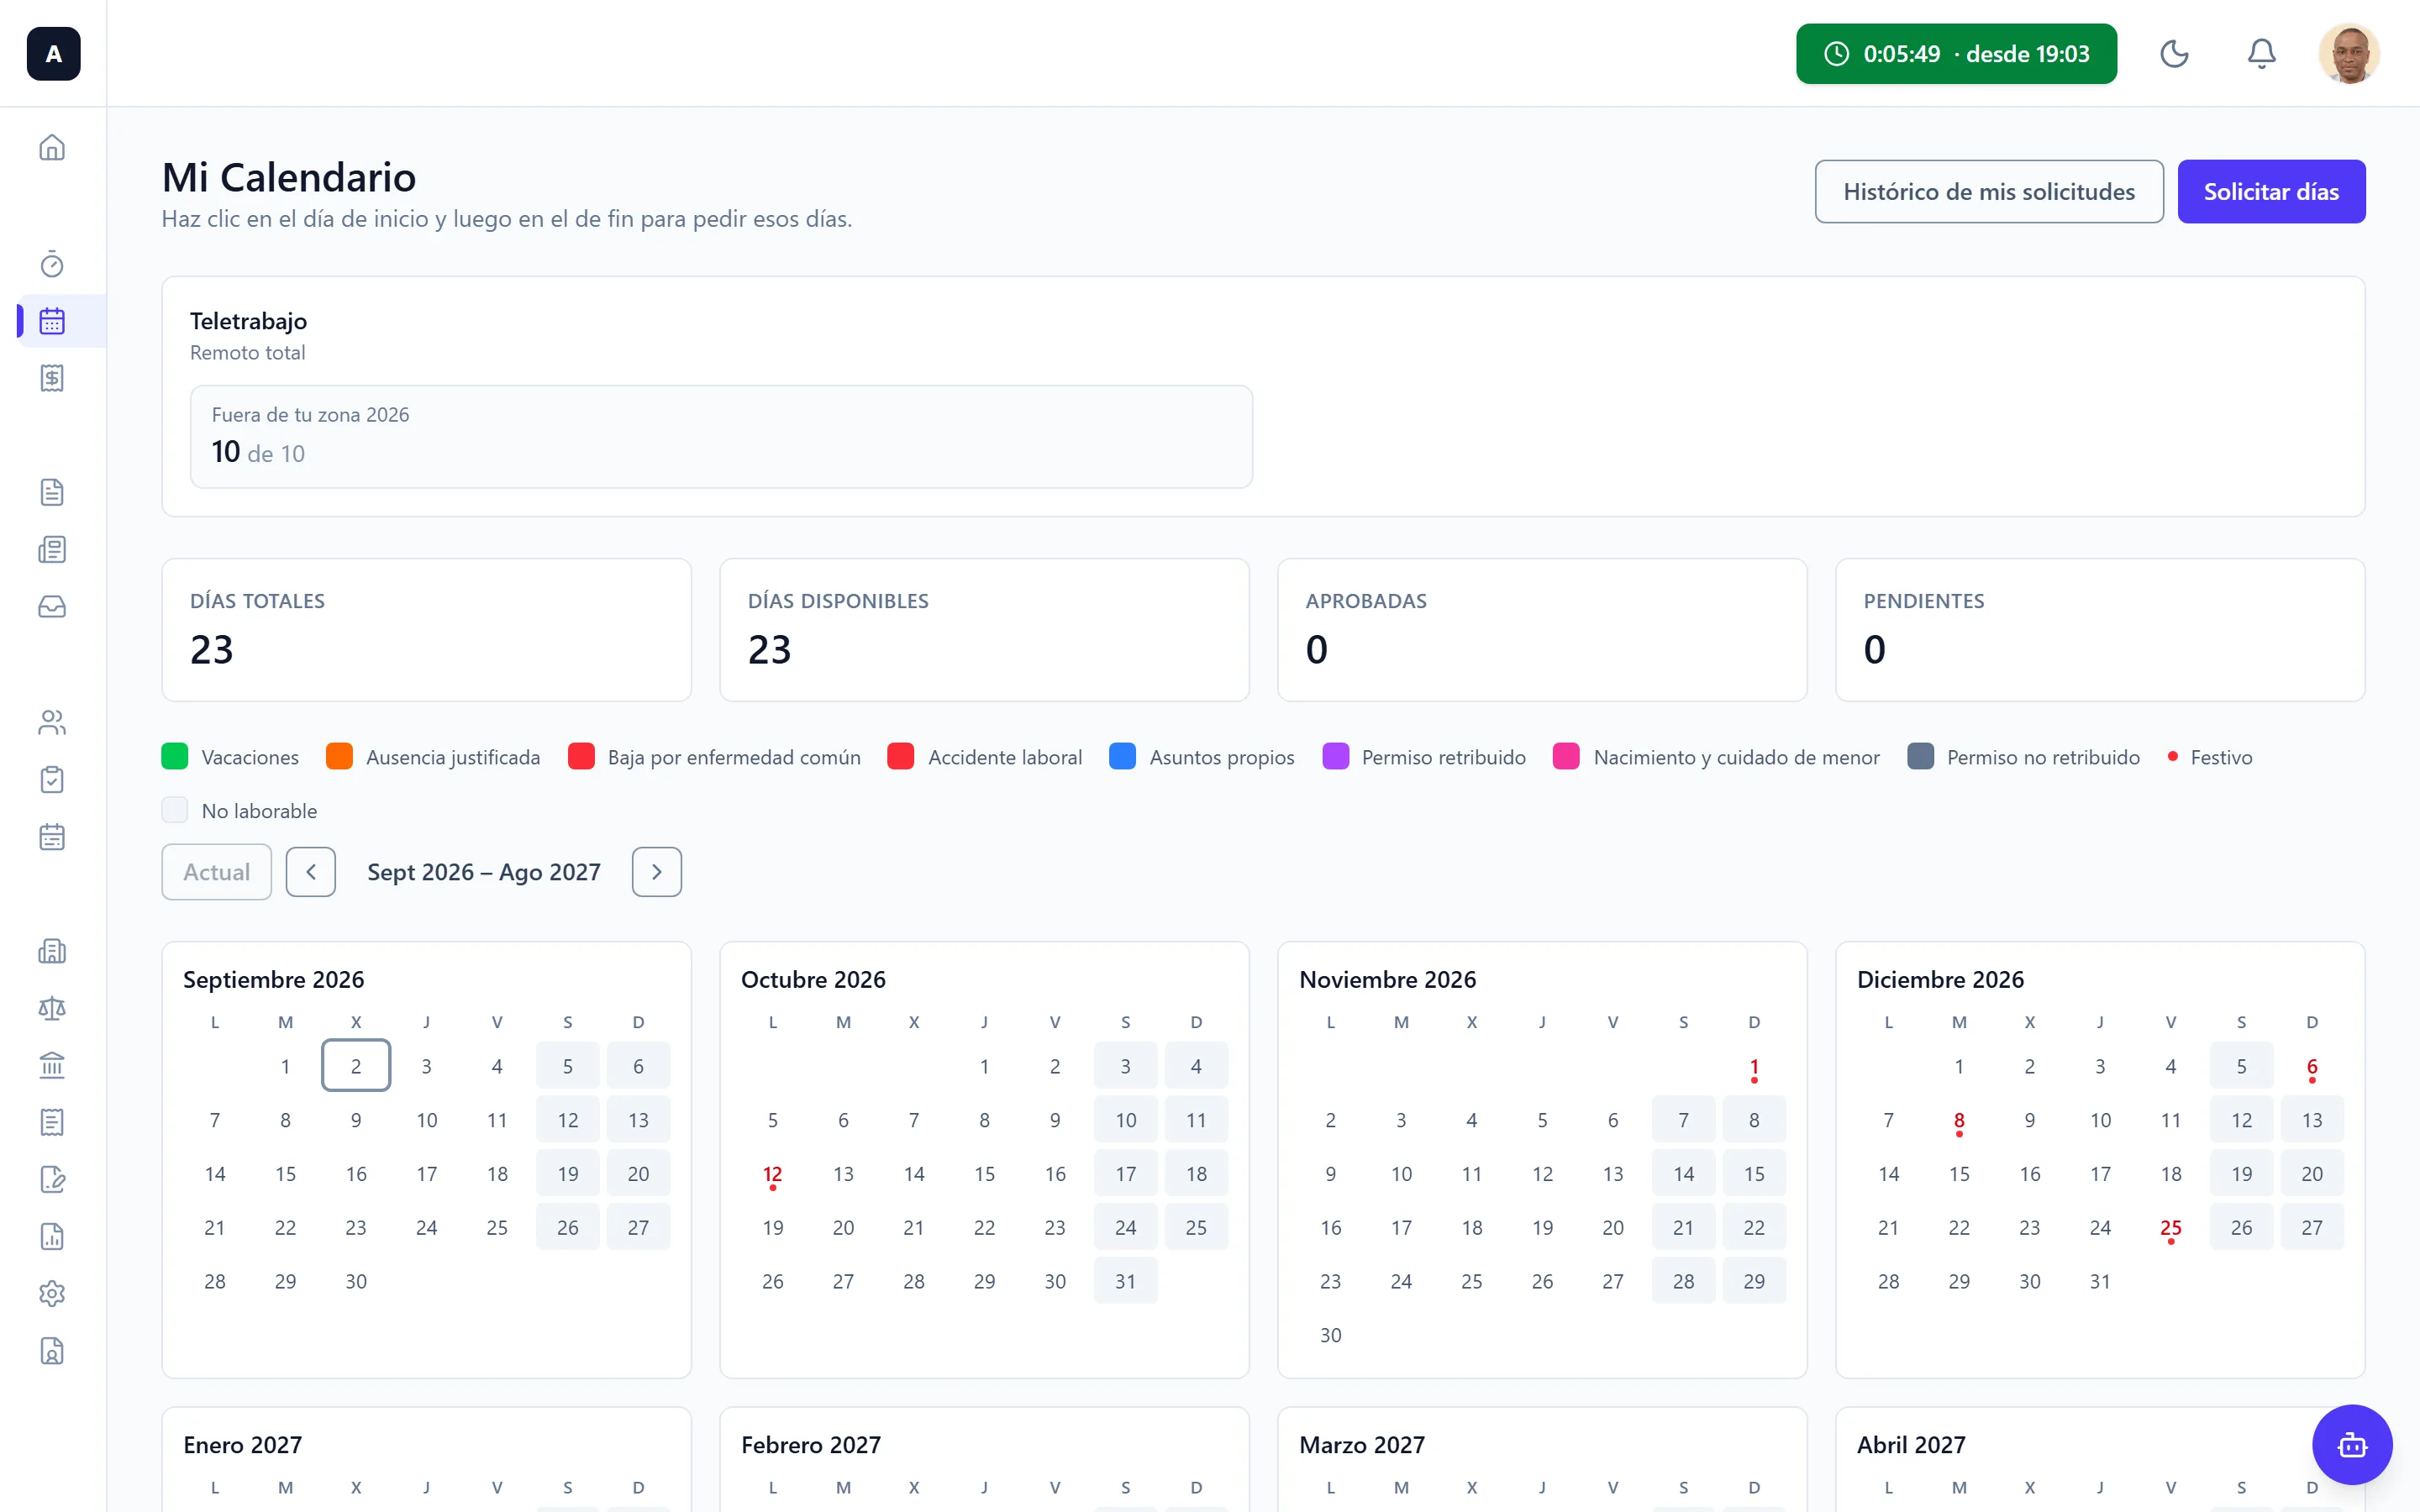This screenshot has height=1512, width=2420.
Task: Click the No laborable legend swatch
Action: (x=175, y=811)
